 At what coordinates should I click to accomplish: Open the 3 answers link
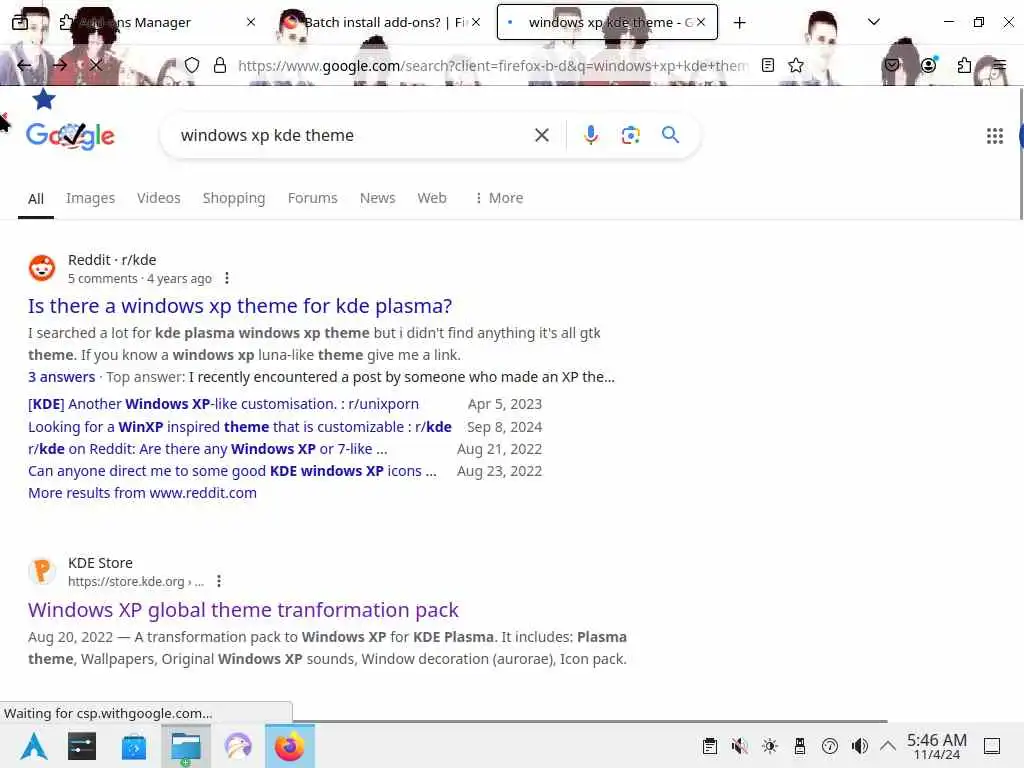click(x=61, y=377)
